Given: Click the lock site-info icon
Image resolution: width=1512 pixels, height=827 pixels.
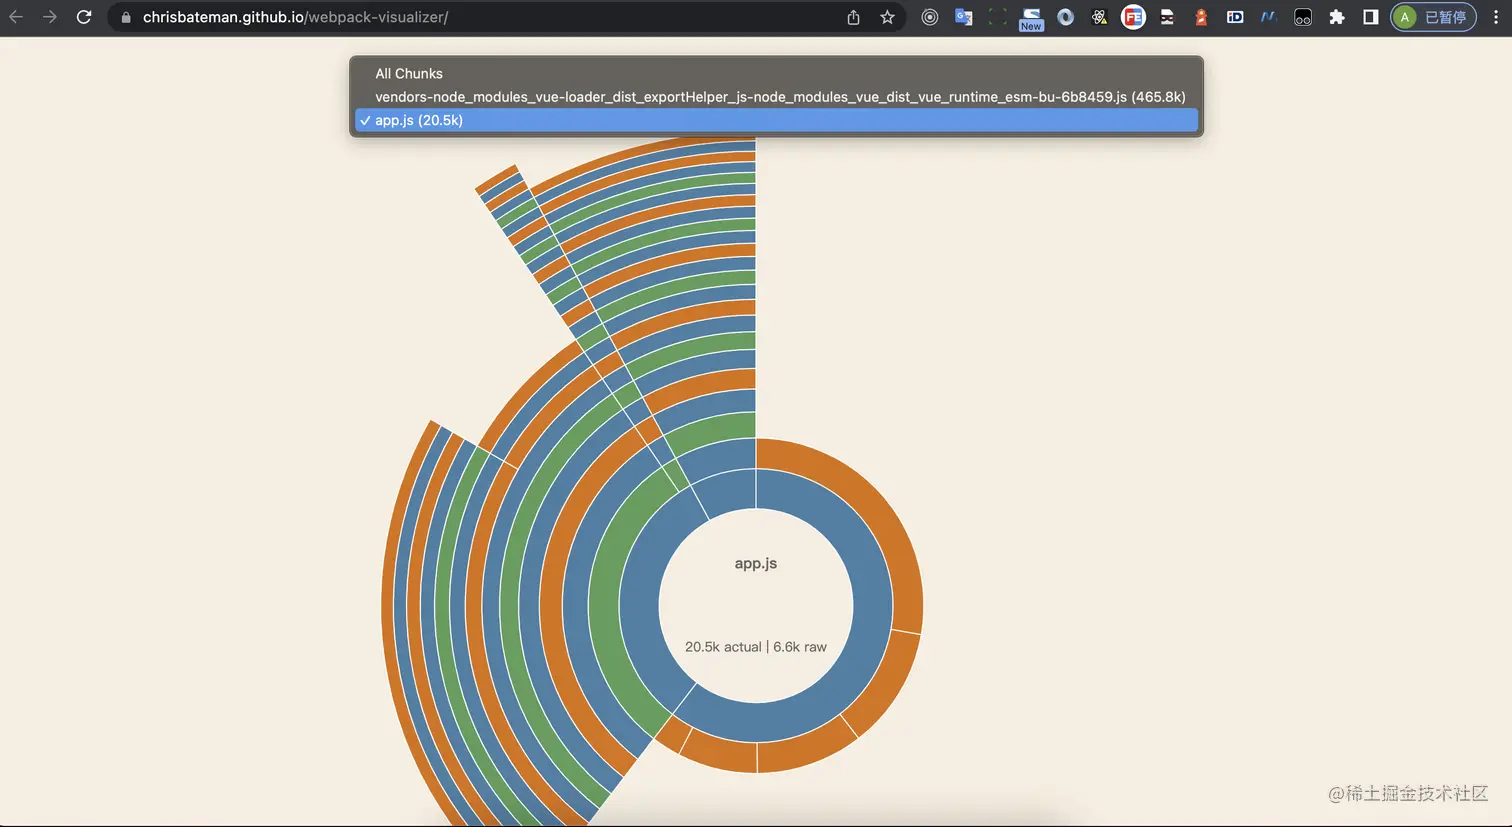Looking at the screenshot, I should tap(126, 17).
